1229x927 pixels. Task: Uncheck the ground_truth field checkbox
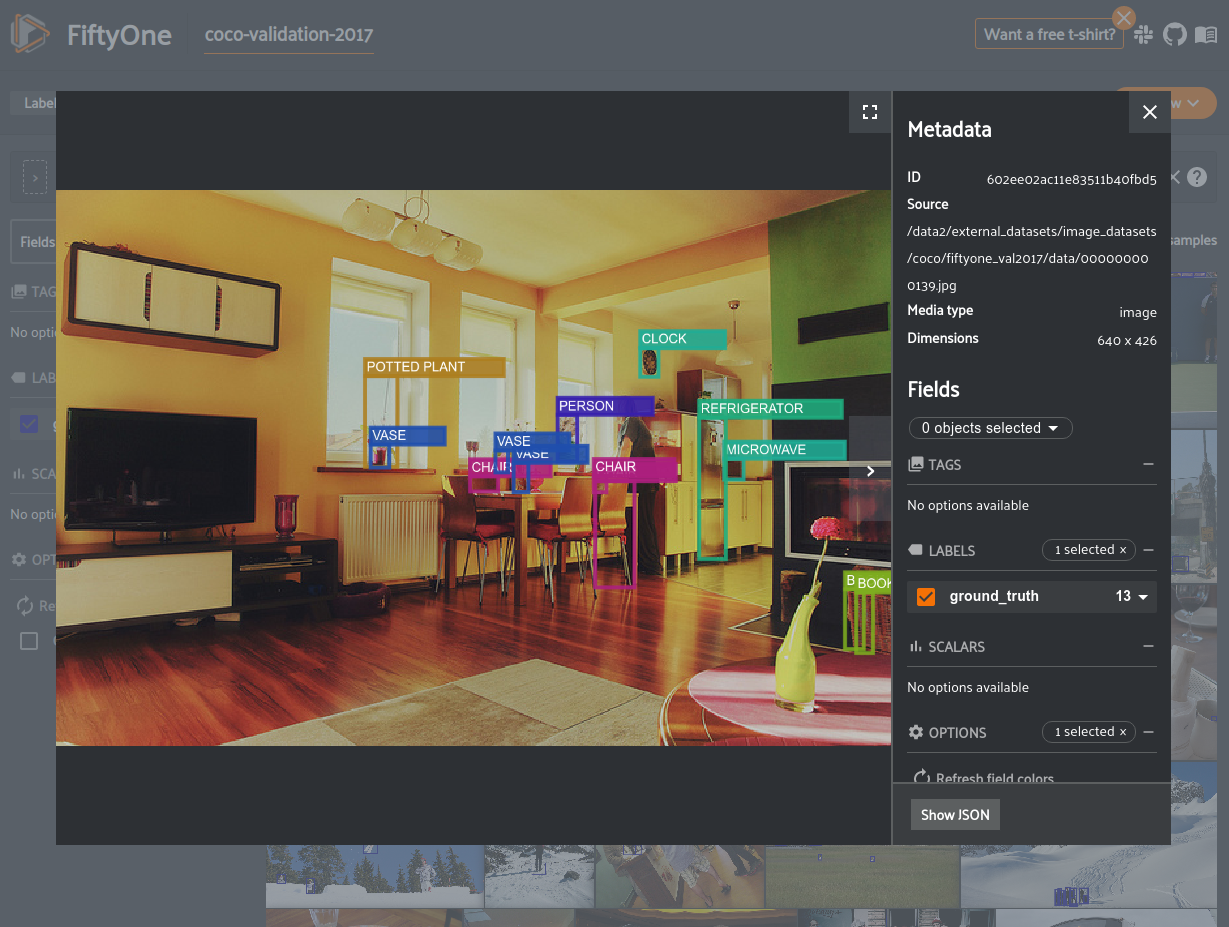pyautogui.click(x=926, y=596)
